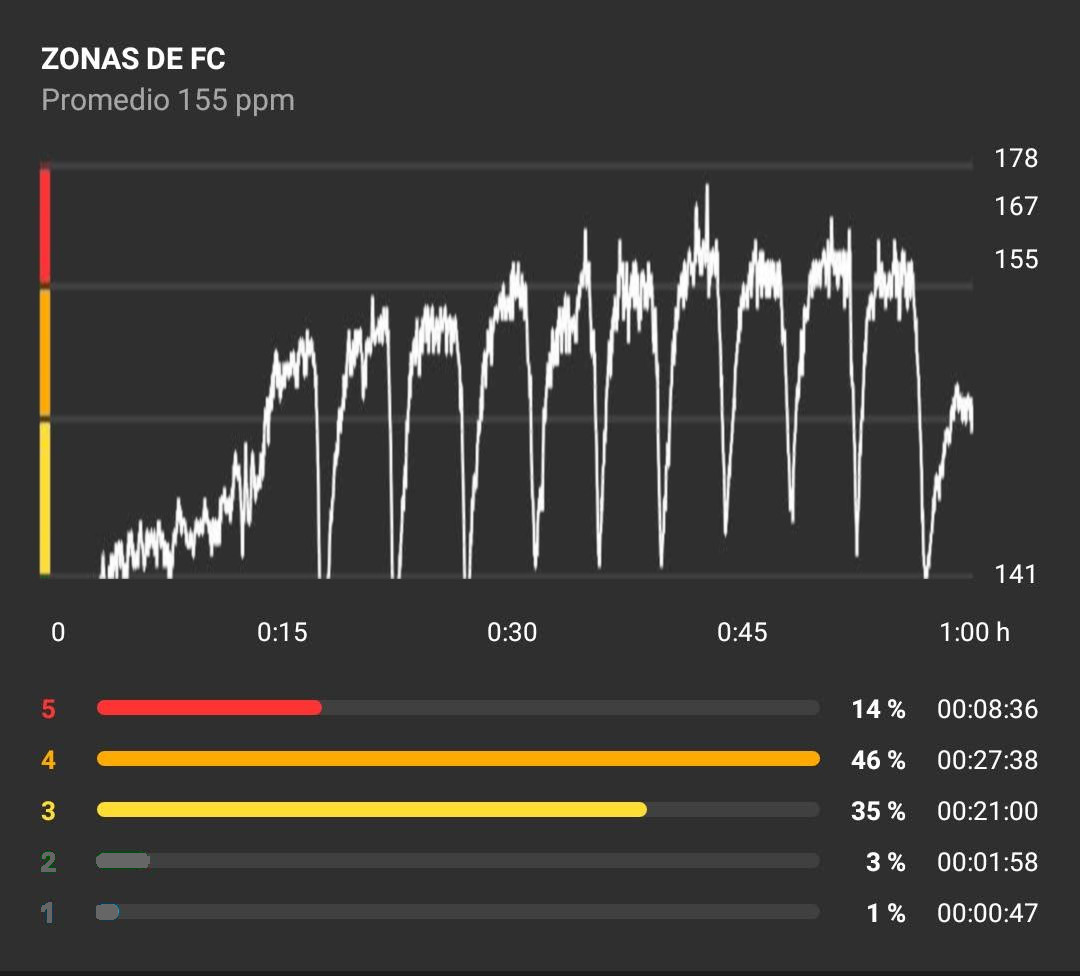Image resolution: width=1080 pixels, height=976 pixels.
Task: Click the yellow zone 3 bar
Action: [372, 809]
